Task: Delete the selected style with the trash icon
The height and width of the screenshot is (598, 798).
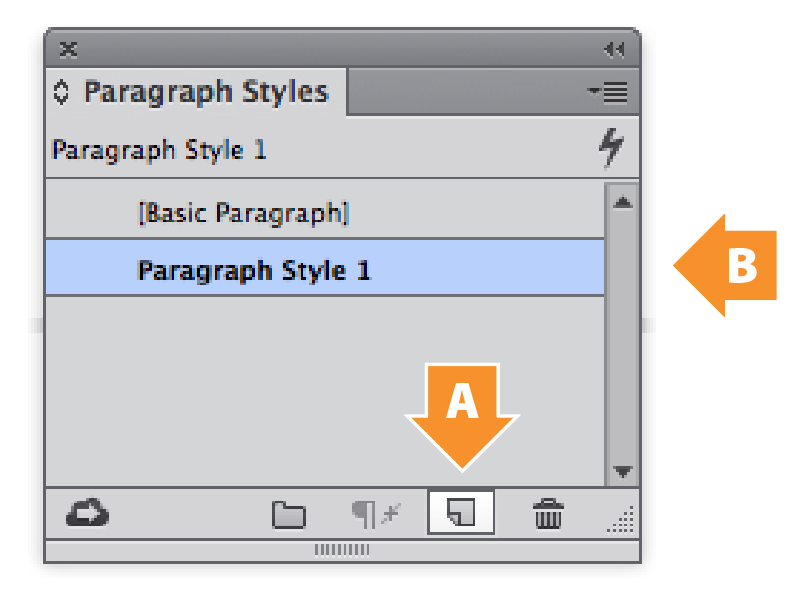Action: point(548,514)
